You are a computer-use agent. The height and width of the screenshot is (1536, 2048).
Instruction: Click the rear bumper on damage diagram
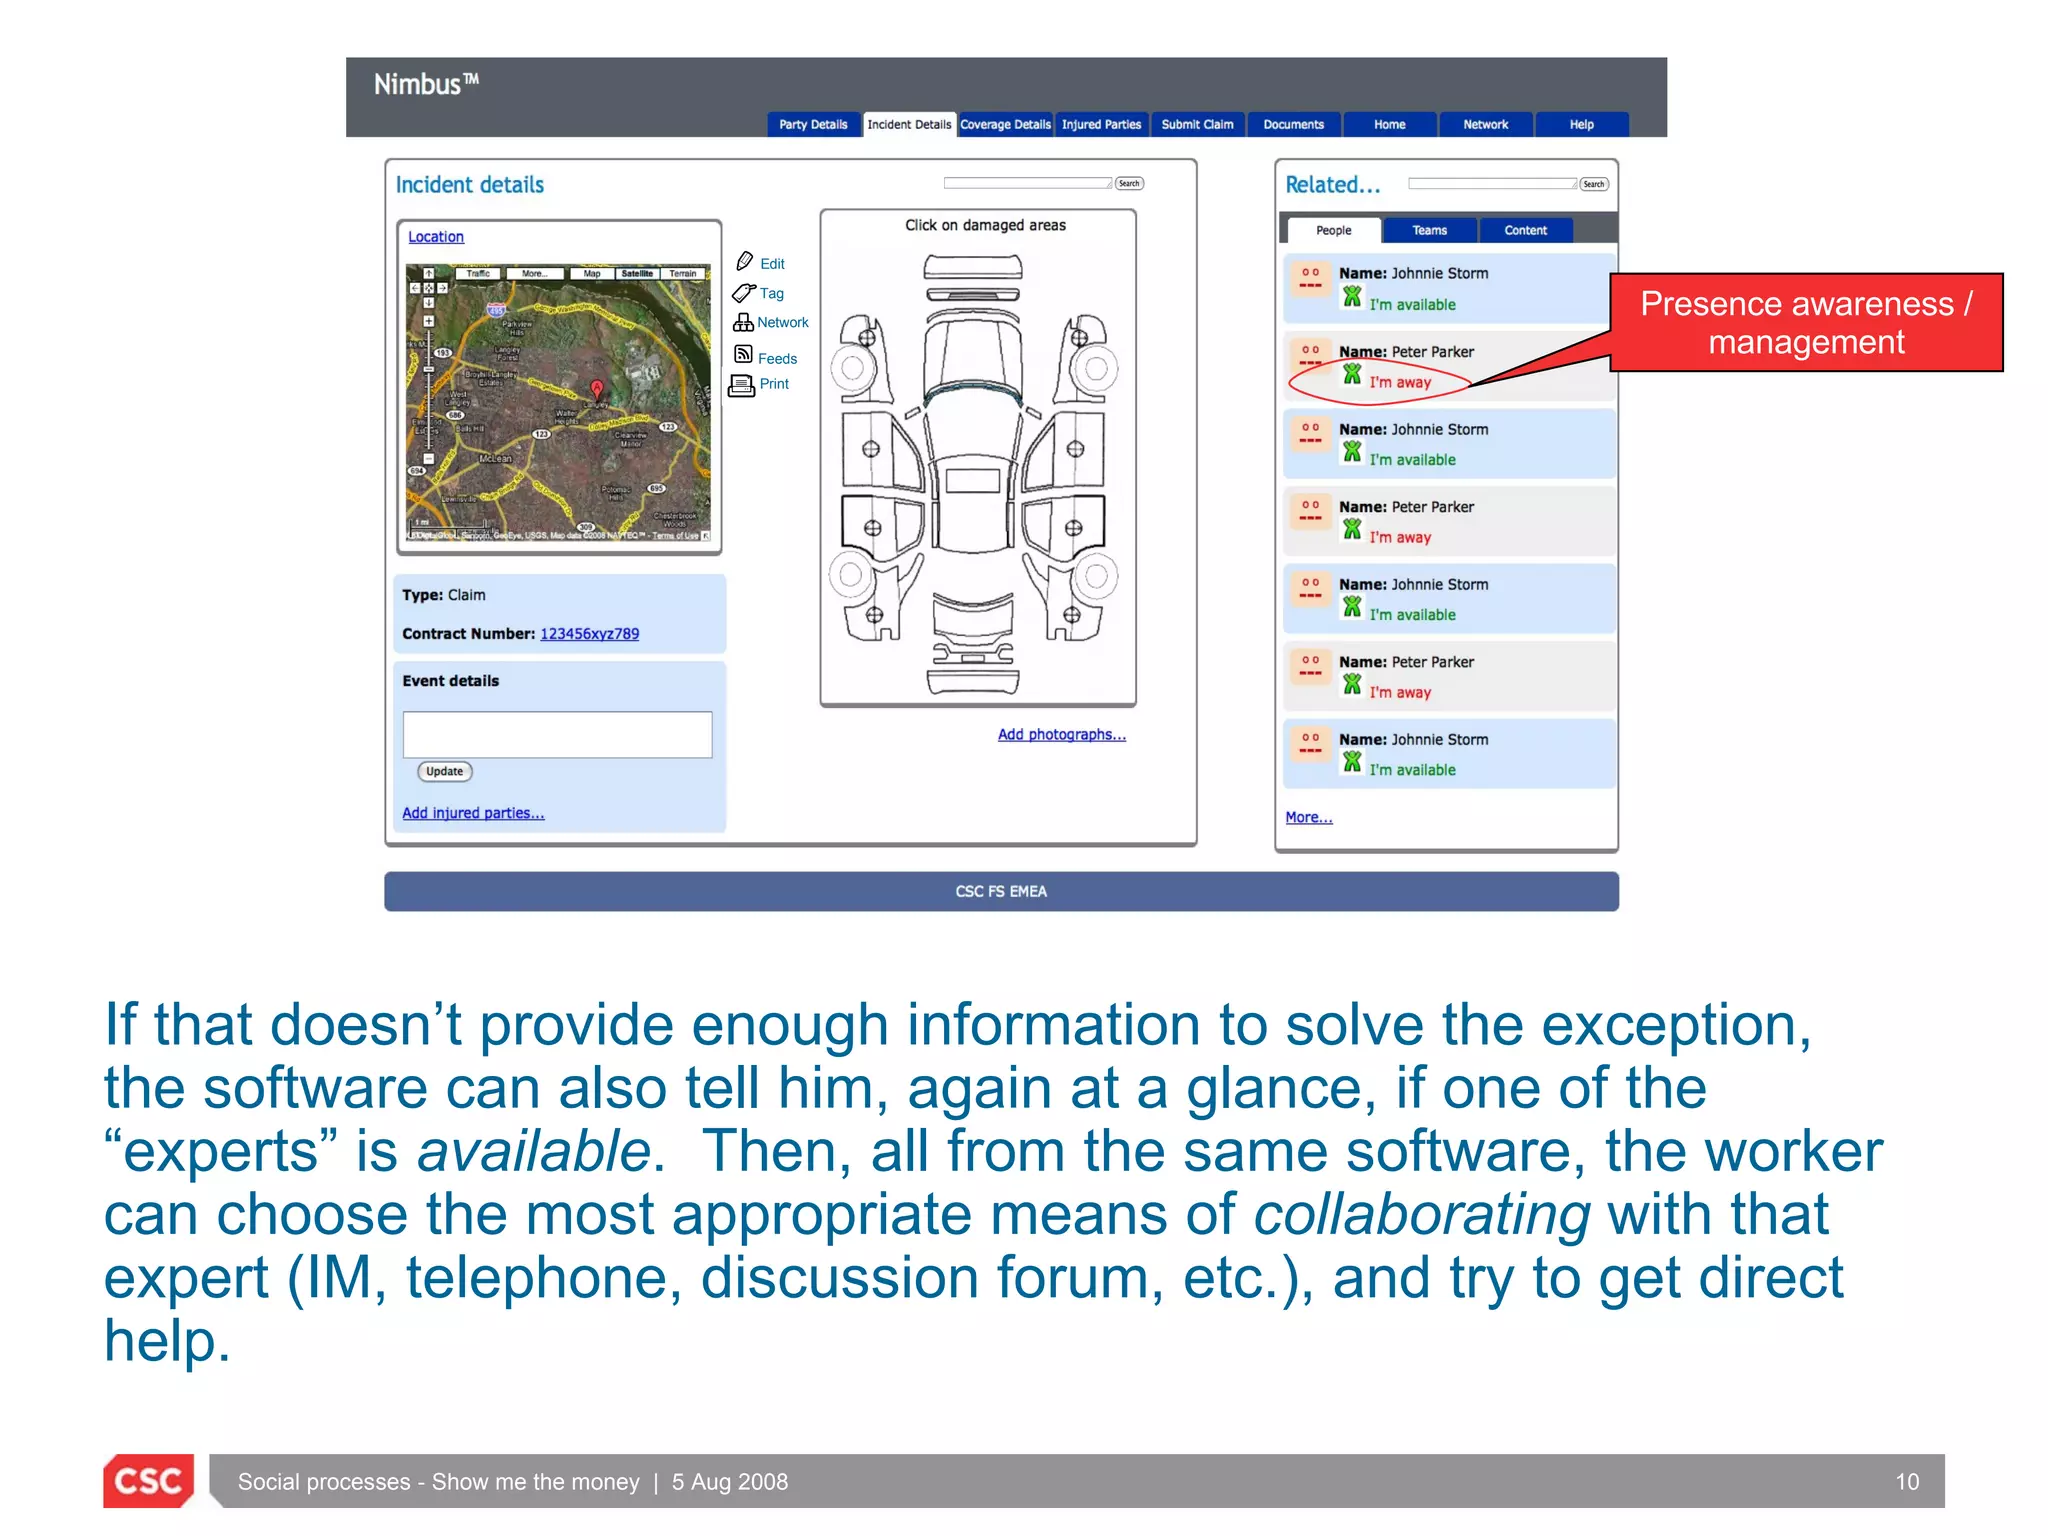[x=973, y=682]
